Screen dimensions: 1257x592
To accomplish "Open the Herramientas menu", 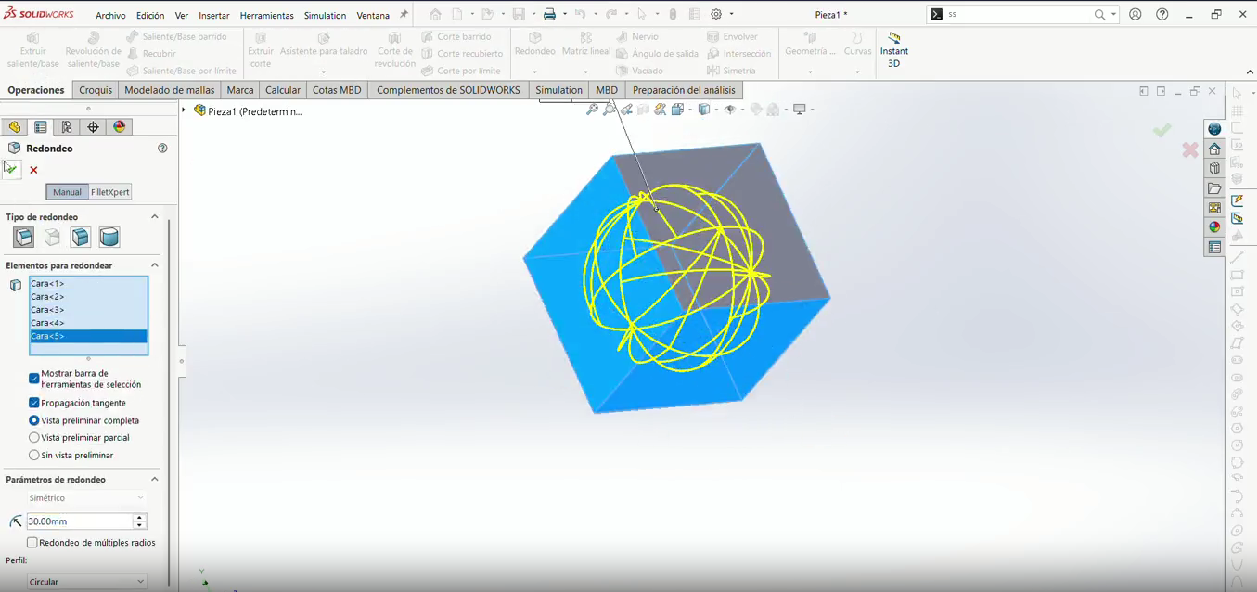I will 267,16.
